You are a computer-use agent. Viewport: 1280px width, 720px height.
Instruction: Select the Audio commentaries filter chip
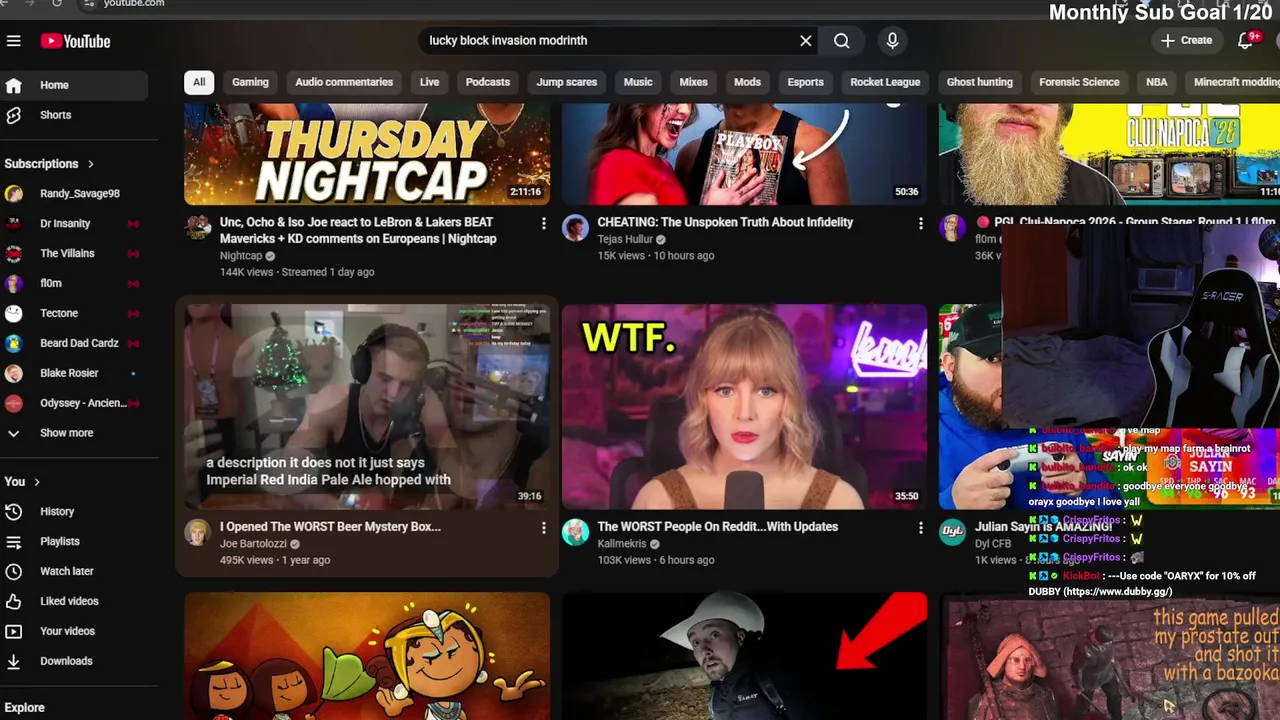coord(344,82)
